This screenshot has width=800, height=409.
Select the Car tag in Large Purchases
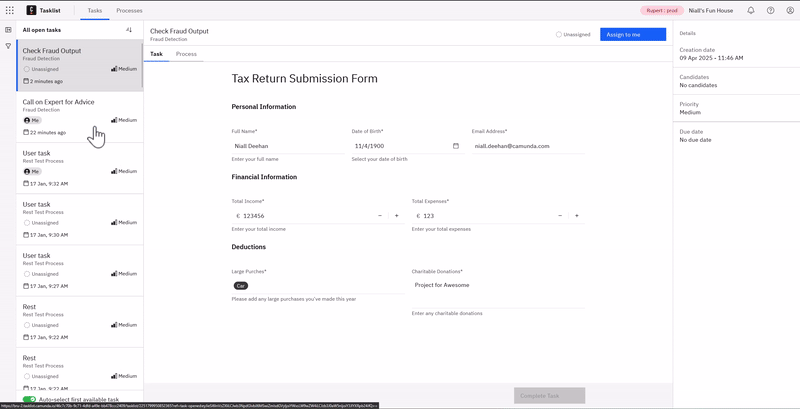click(x=241, y=285)
